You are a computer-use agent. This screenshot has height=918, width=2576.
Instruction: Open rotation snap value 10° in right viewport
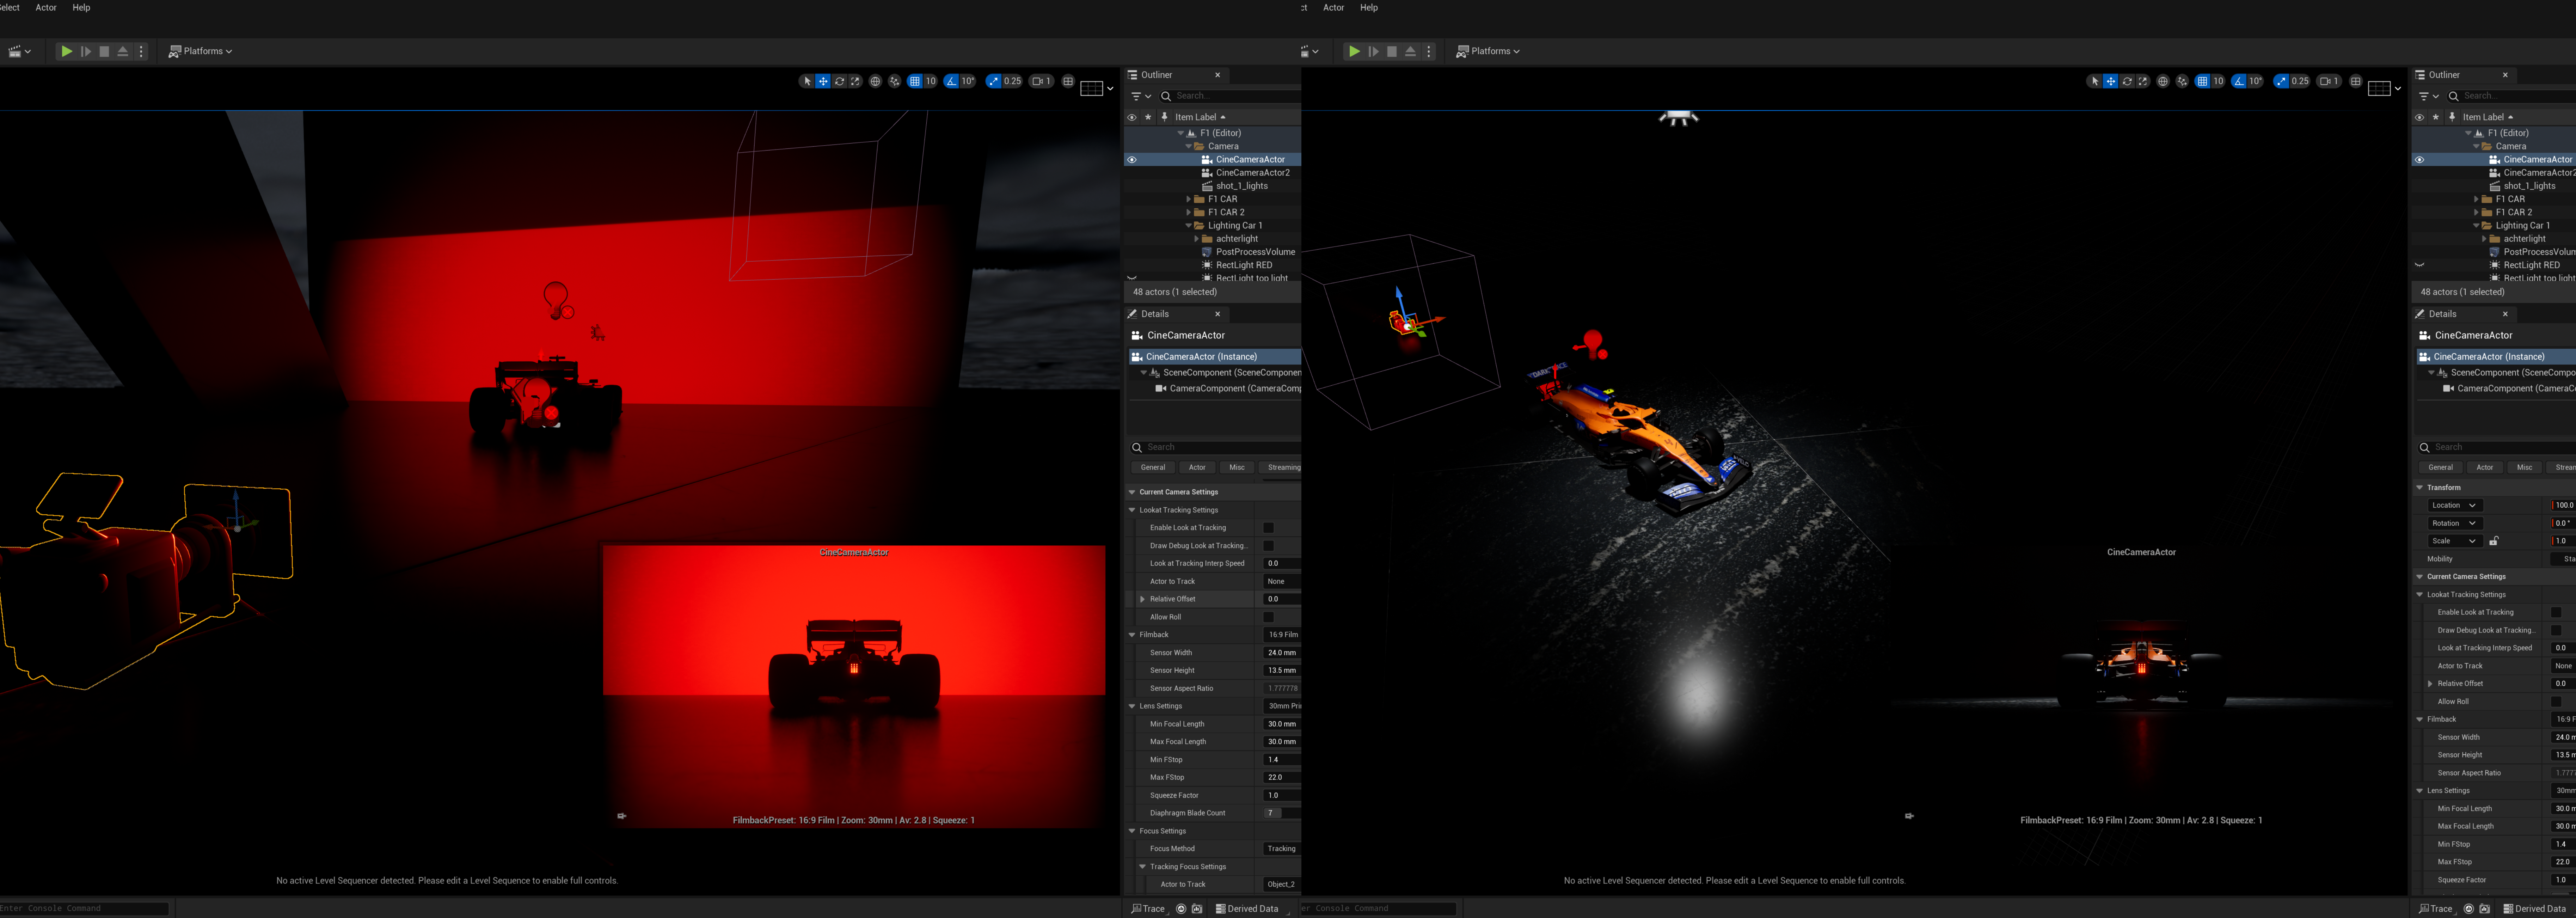[x=2256, y=81]
